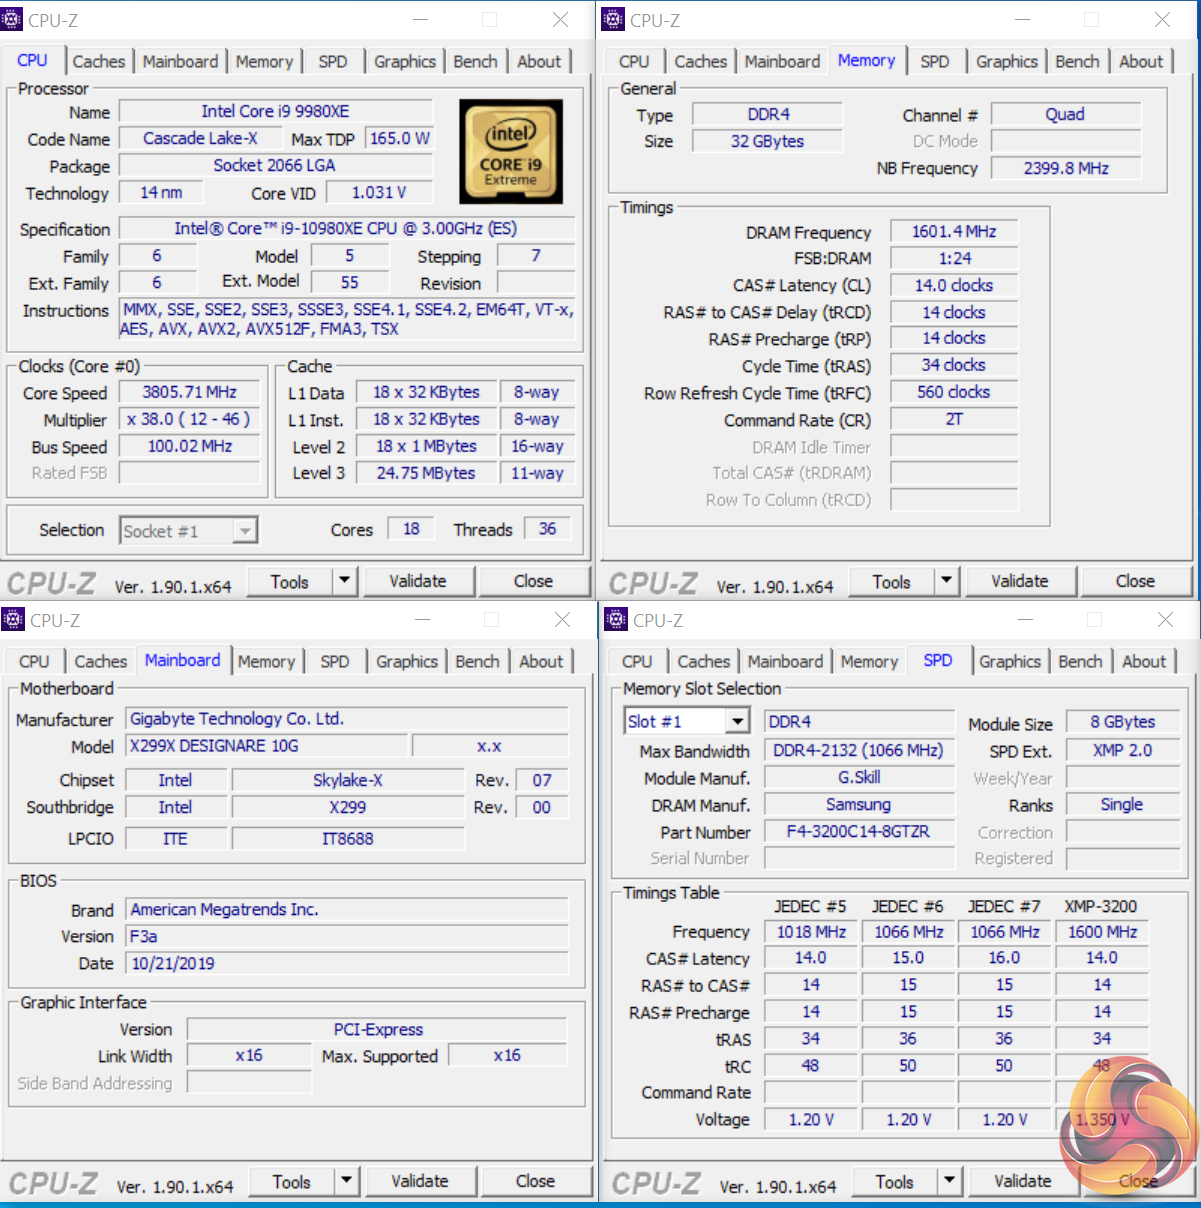Click part number F4-3200C14-8GTZR
1201x1208 pixels.
859,832
